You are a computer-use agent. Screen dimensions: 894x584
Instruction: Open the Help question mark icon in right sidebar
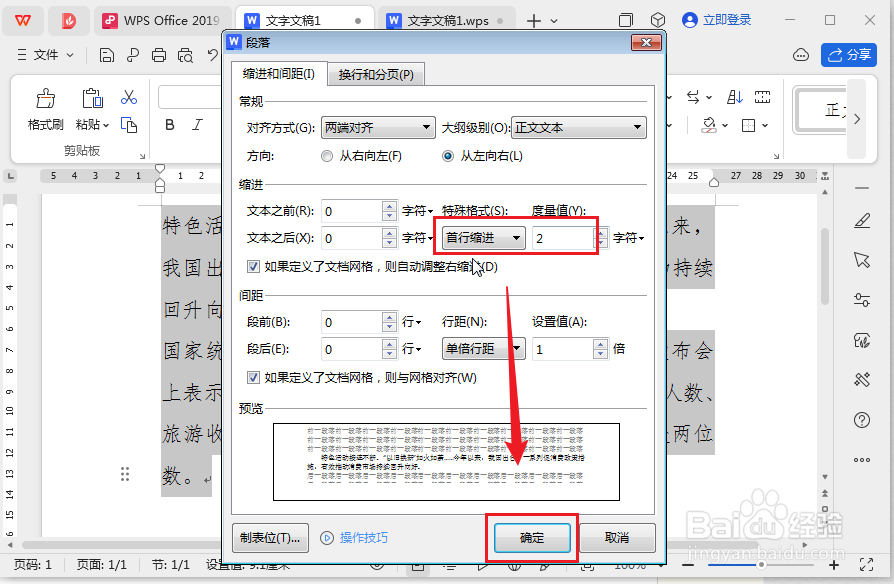(x=862, y=420)
